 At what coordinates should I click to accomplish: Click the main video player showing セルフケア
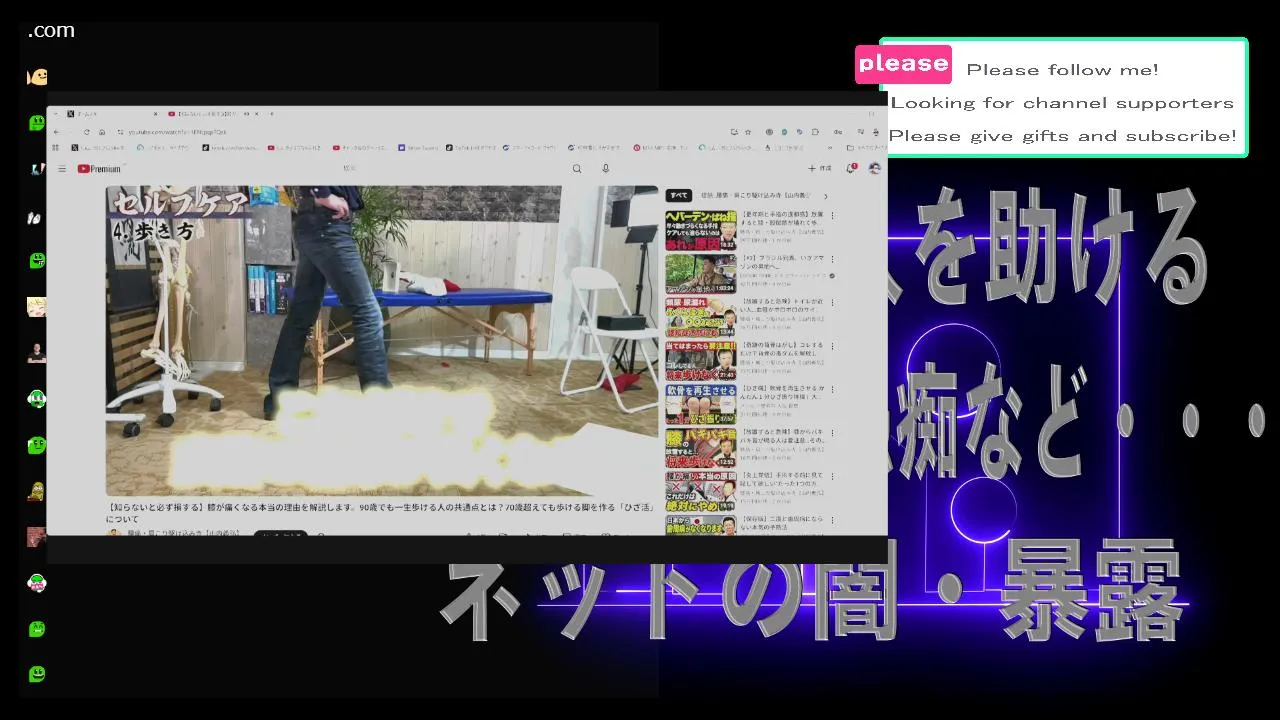[x=383, y=340]
